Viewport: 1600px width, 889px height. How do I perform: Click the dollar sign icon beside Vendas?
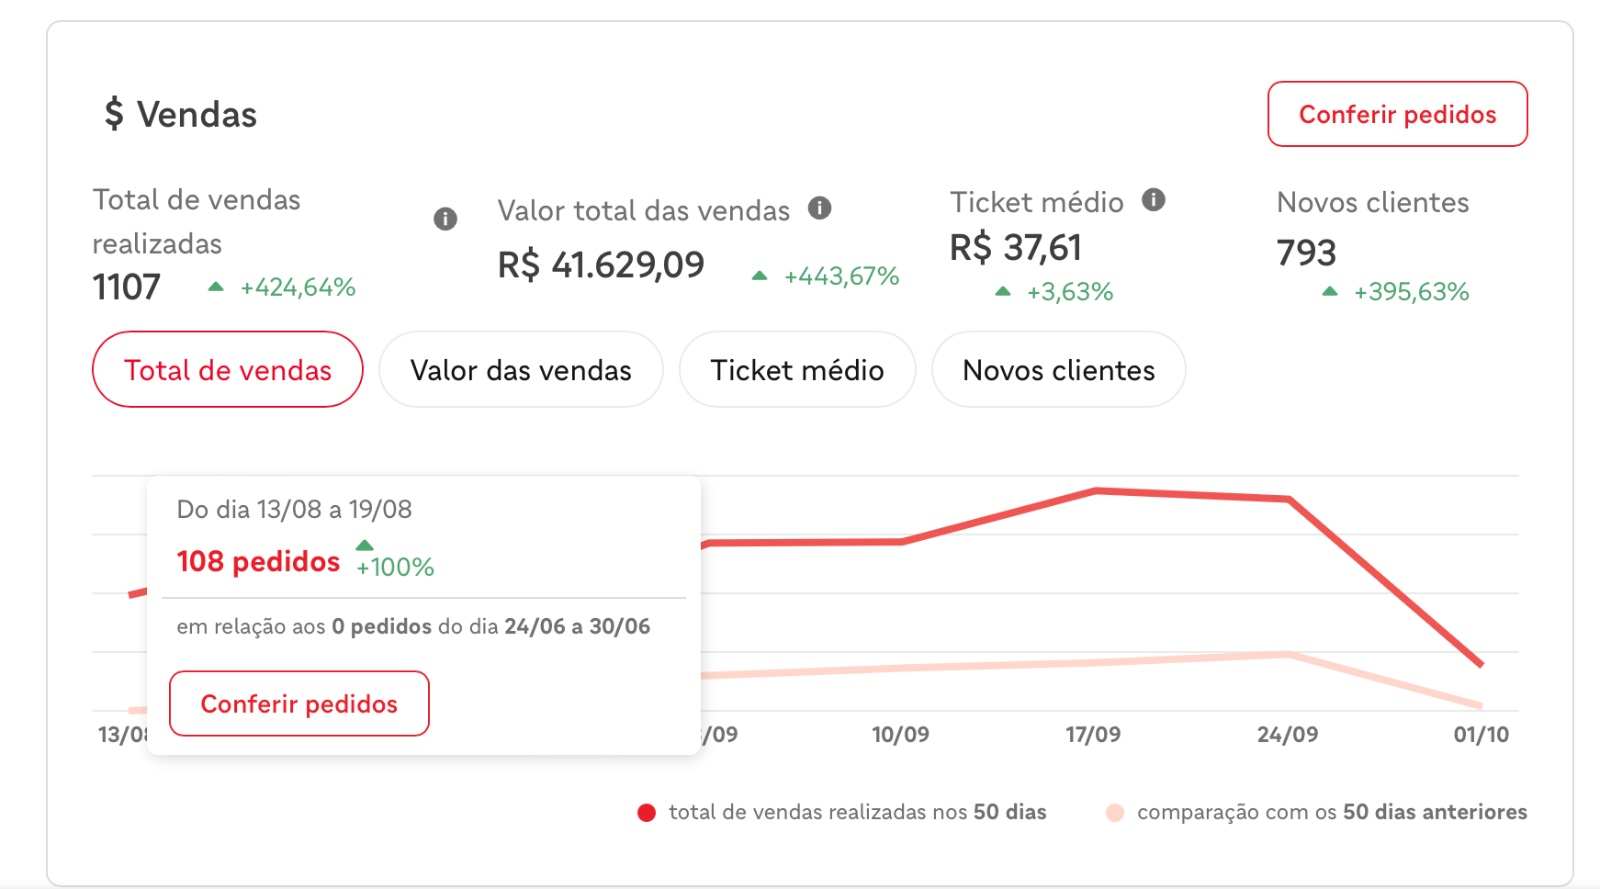[x=114, y=114]
